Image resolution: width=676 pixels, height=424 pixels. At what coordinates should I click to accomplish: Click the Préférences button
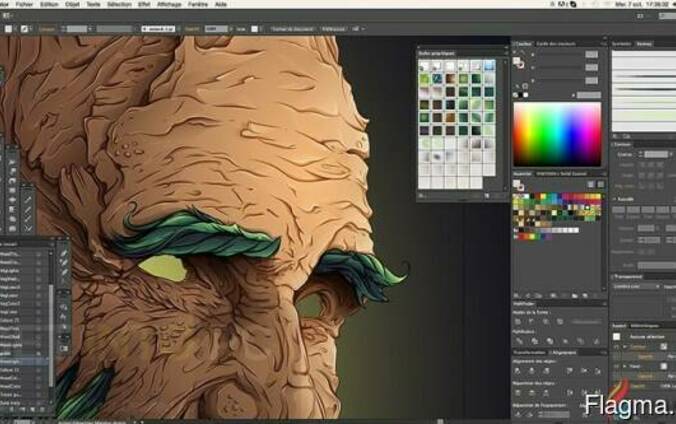tap(333, 29)
